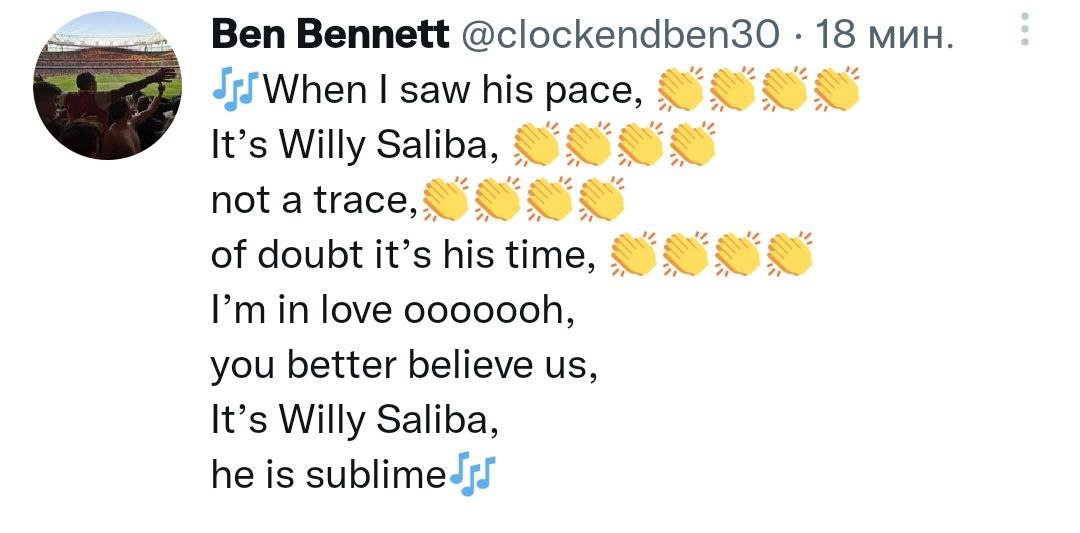Click the text "When I saw his pace,"
The image size is (1080, 533).
[449, 92]
